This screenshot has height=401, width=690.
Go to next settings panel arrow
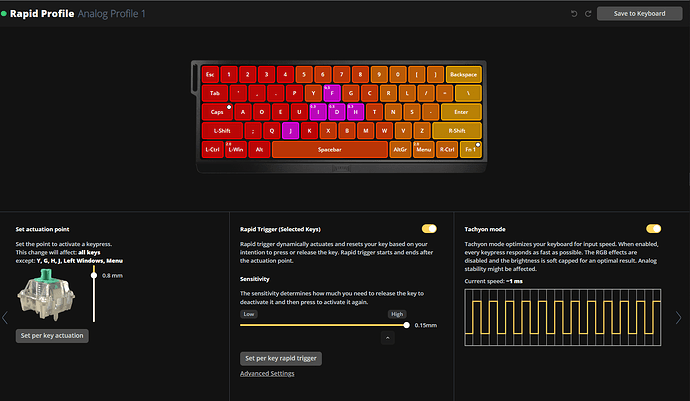click(680, 318)
